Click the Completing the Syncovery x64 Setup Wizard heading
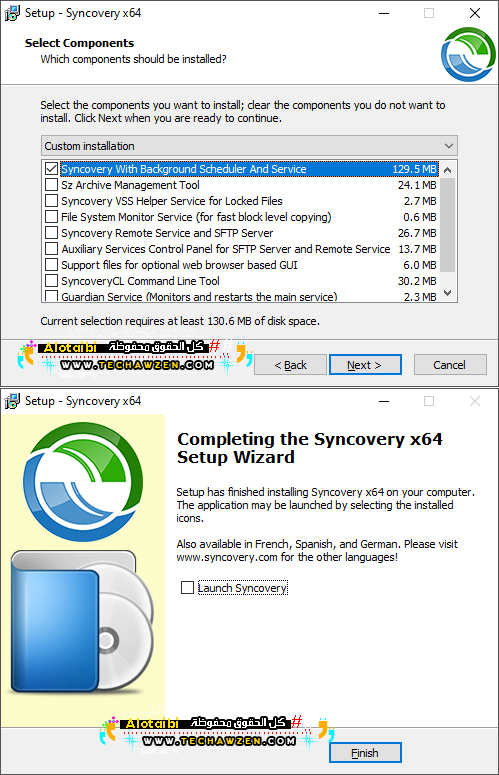This screenshot has width=499, height=775. click(310, 448)
